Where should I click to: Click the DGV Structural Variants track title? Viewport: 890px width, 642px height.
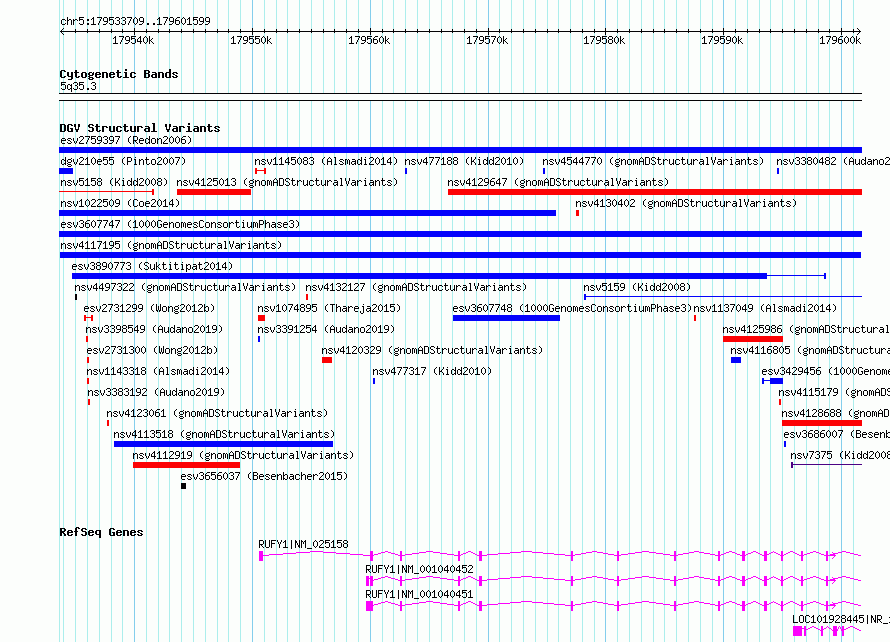140,128
